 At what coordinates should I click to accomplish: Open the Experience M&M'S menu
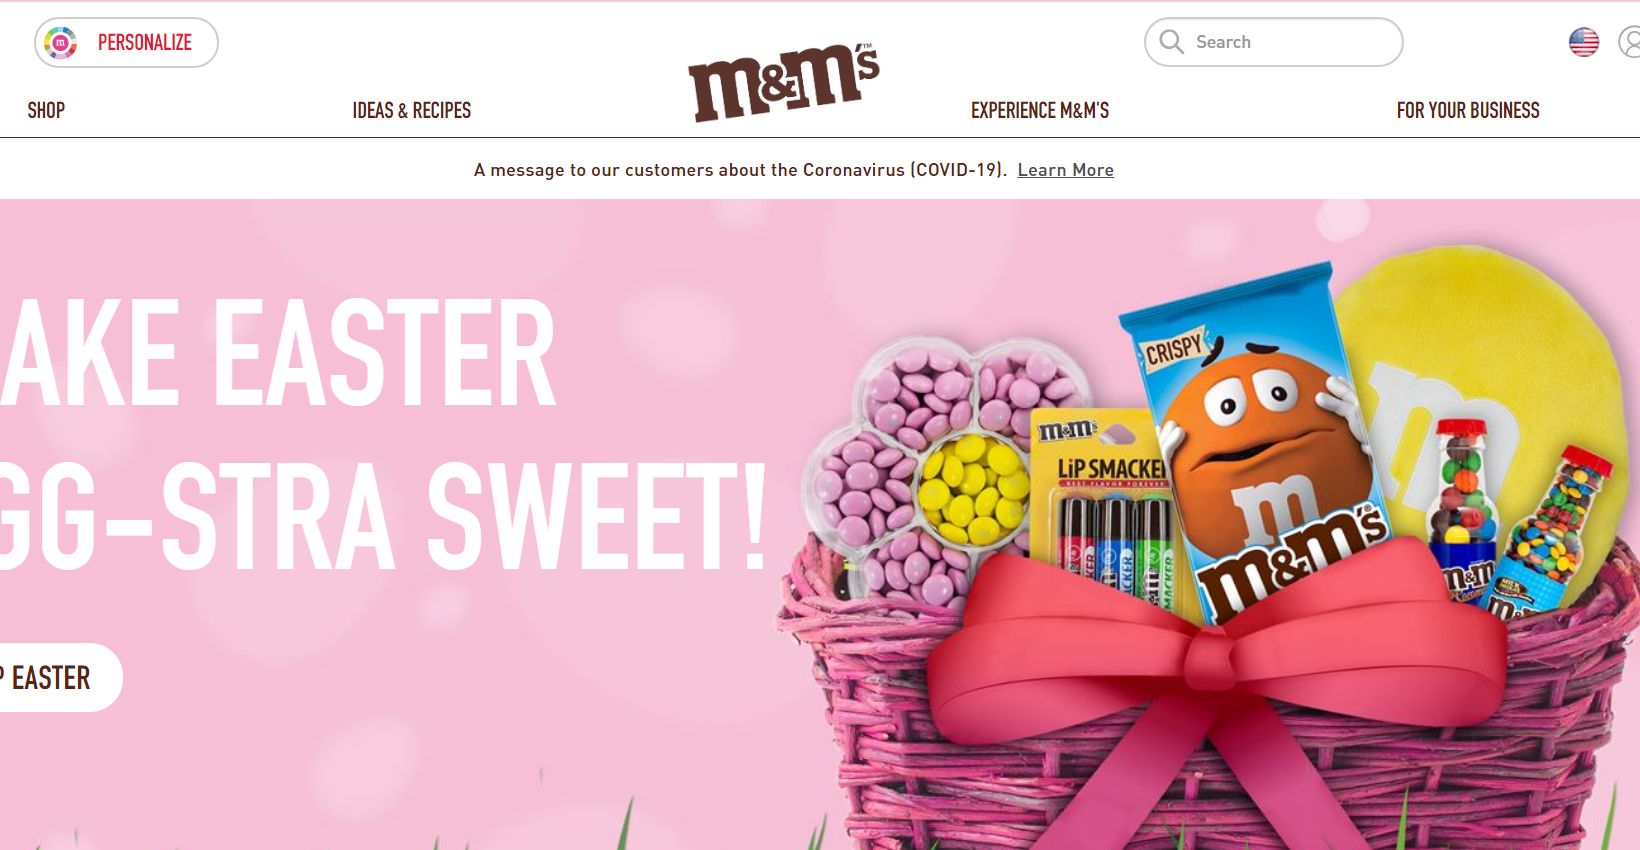point(1040,110)
